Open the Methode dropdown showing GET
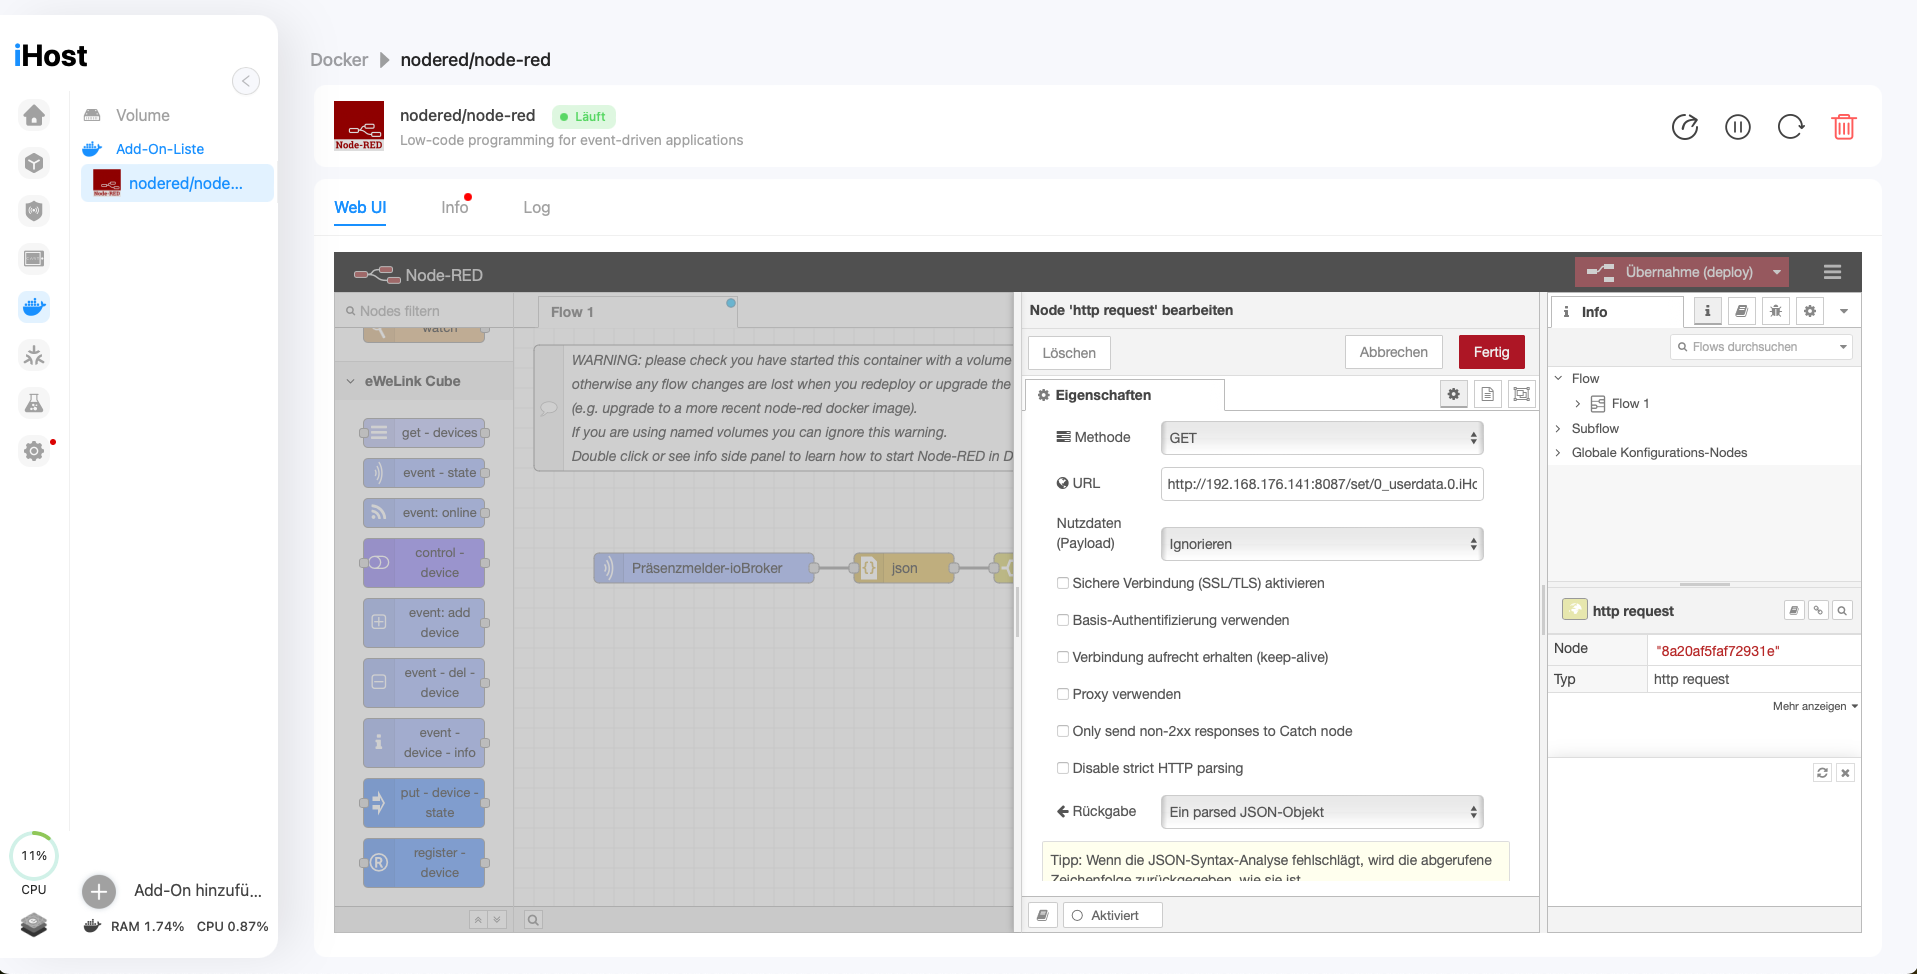This screenshot has width=1917, height=974. tap(1321, 437)
